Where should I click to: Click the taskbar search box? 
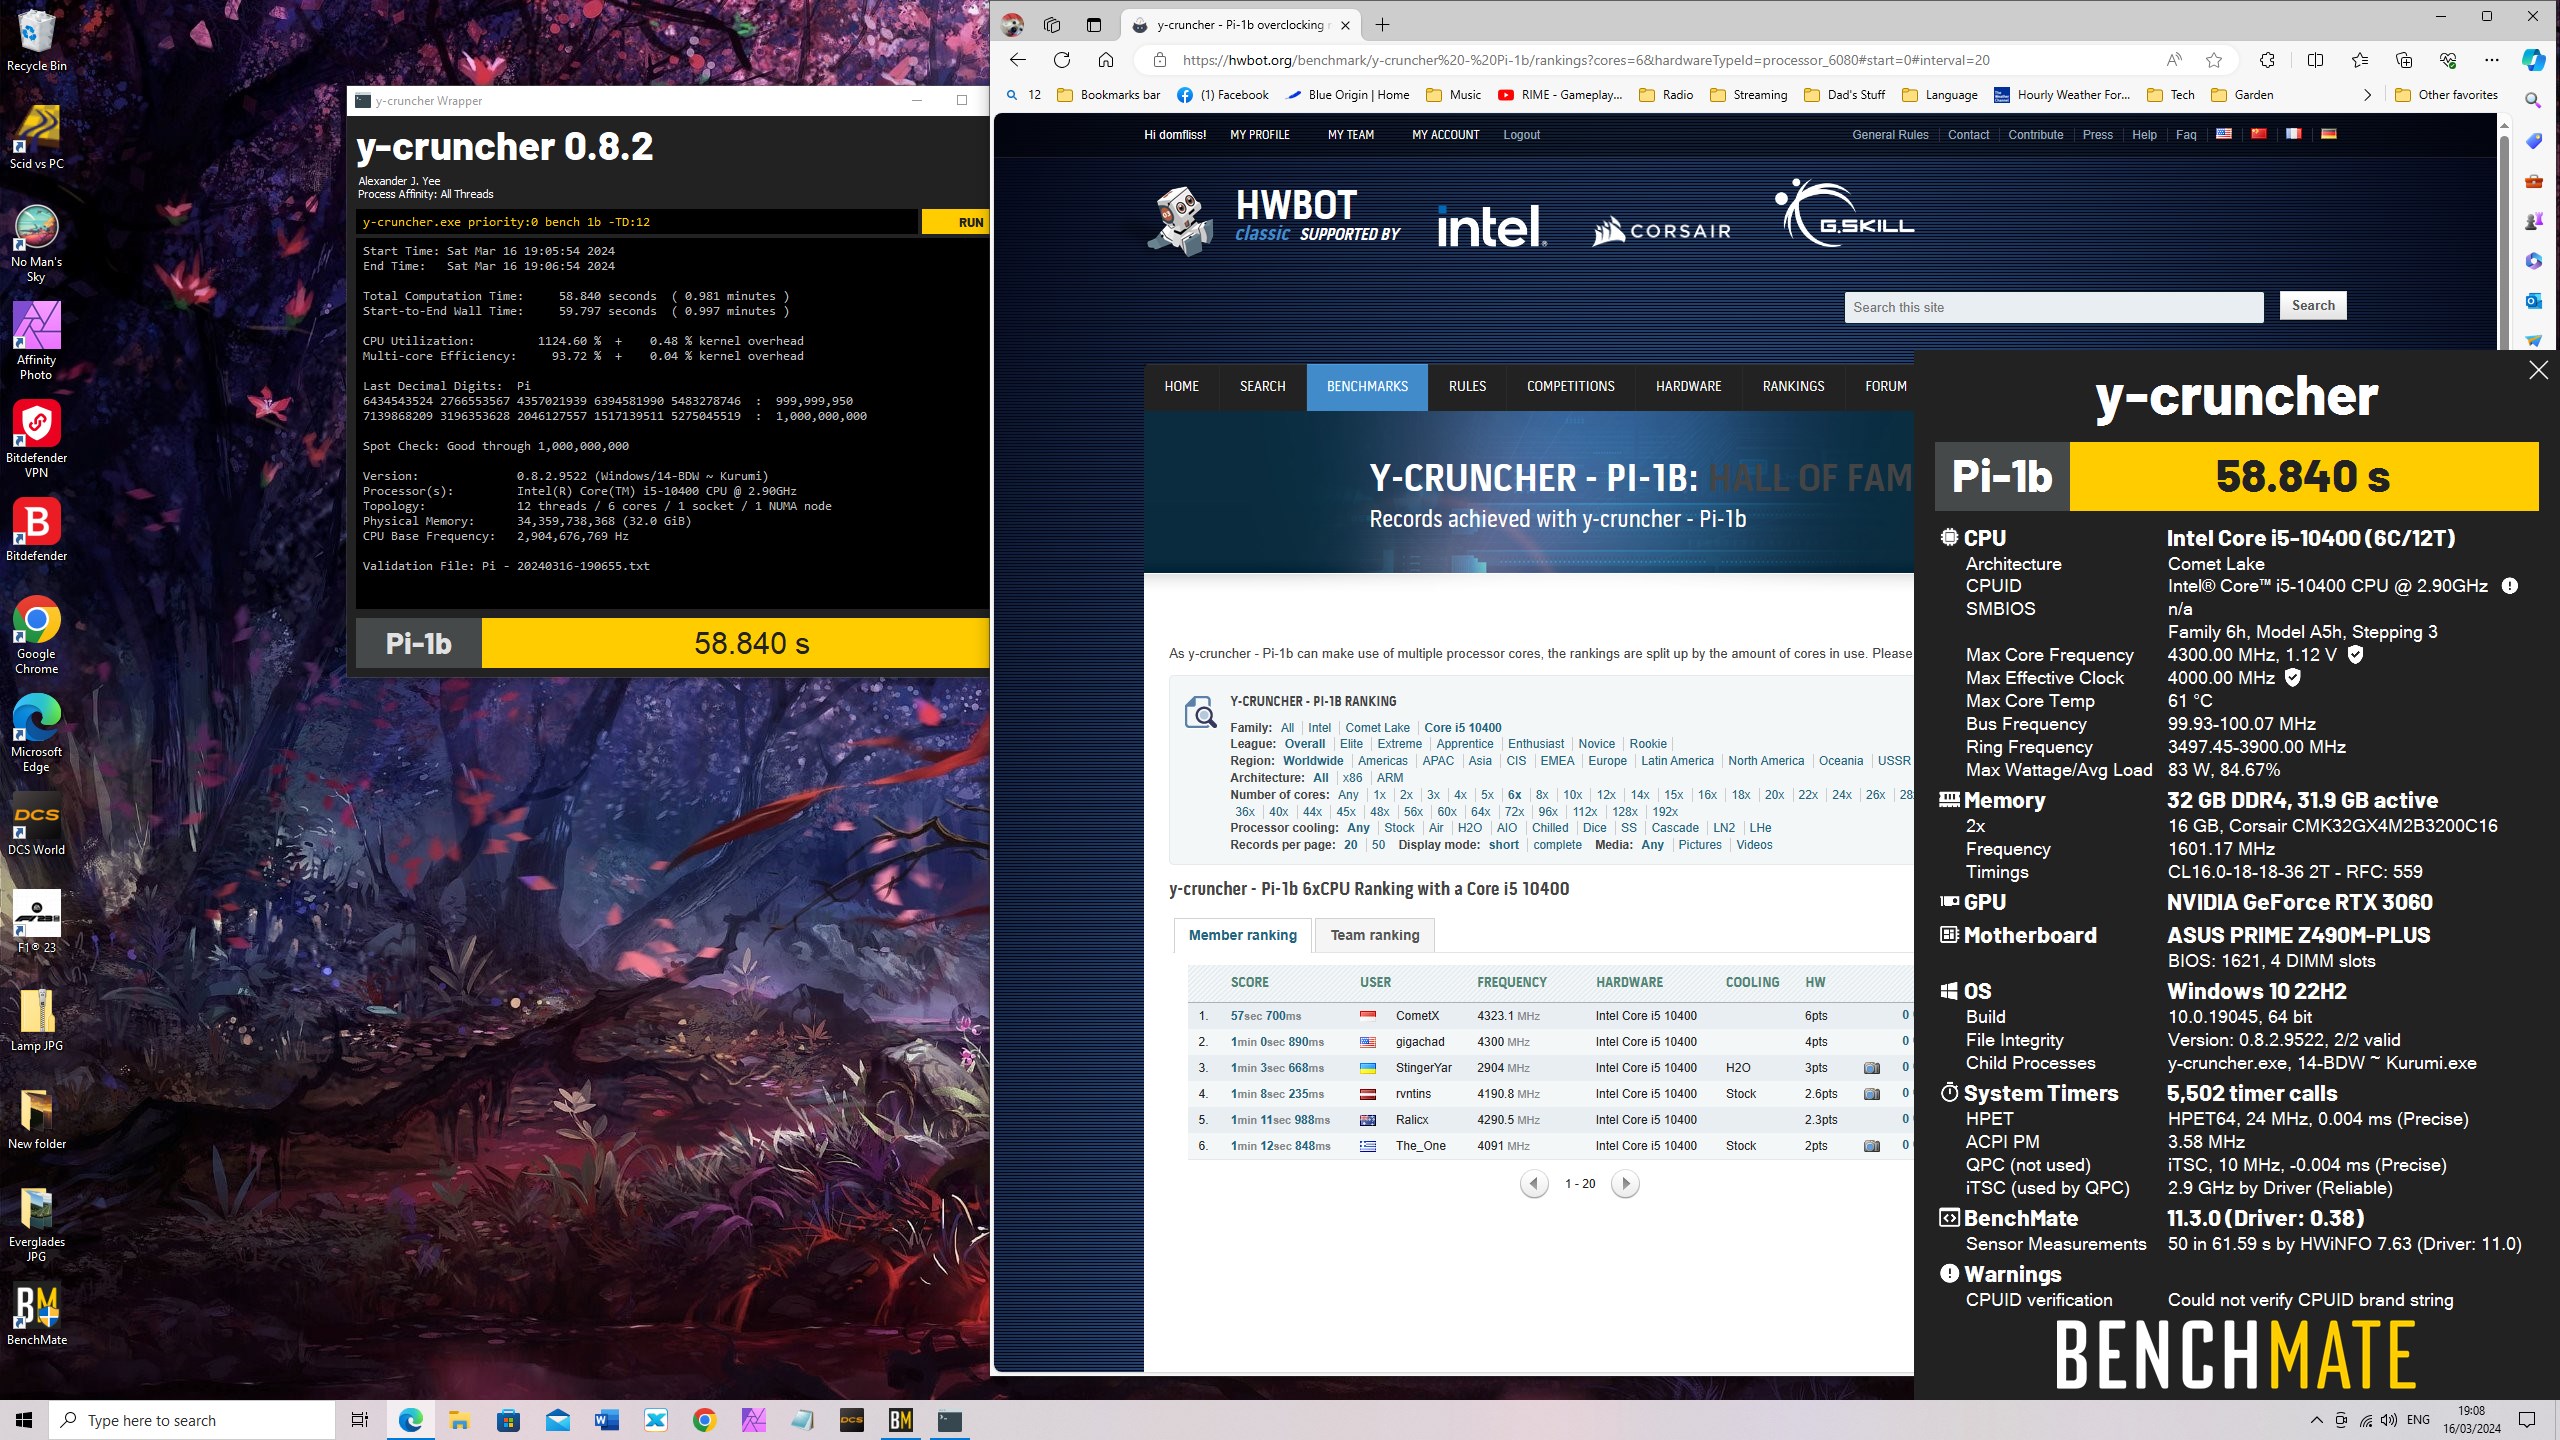coord(192,1420)
